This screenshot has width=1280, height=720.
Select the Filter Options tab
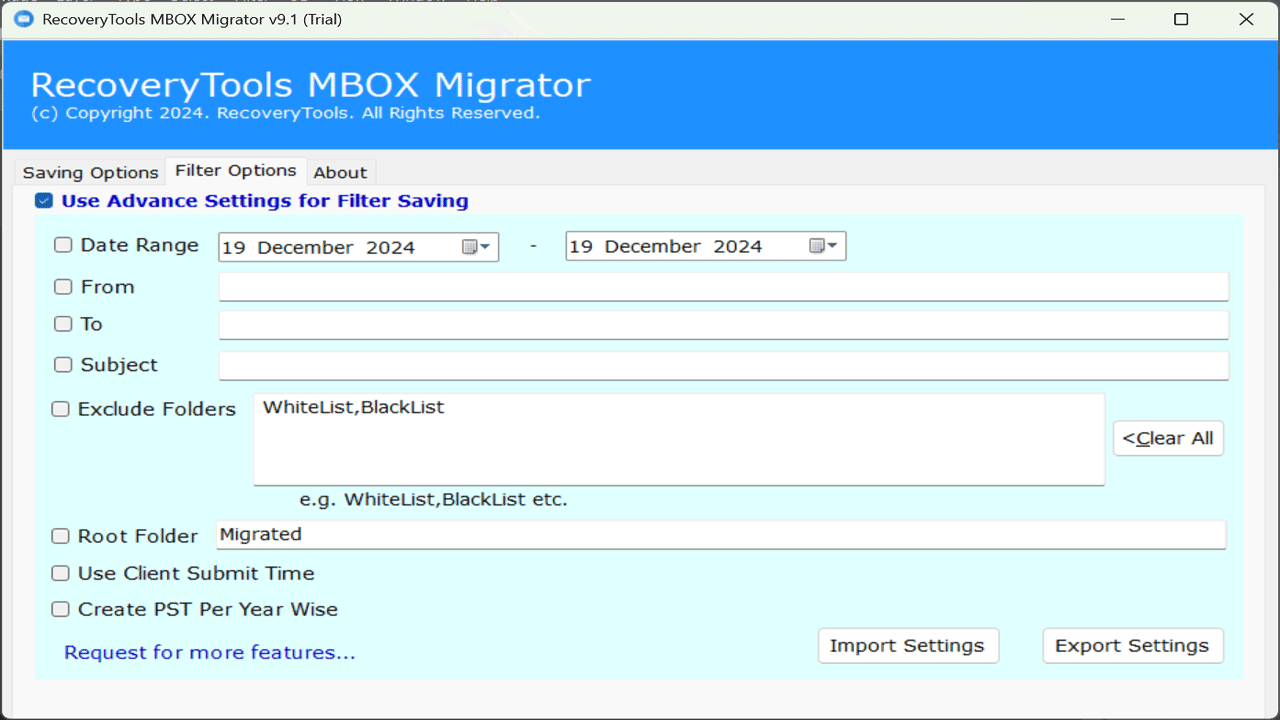(236, 170)
